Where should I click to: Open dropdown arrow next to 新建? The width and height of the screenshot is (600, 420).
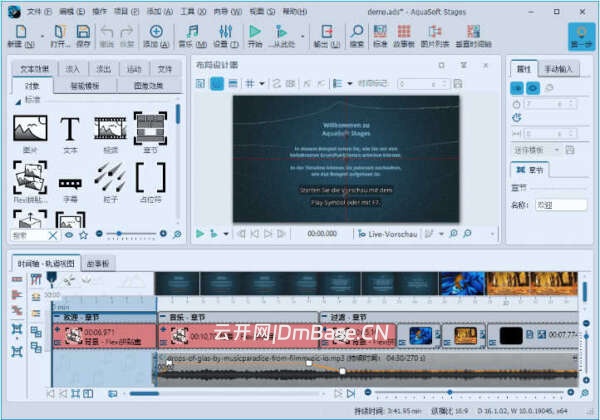point(42,36)
